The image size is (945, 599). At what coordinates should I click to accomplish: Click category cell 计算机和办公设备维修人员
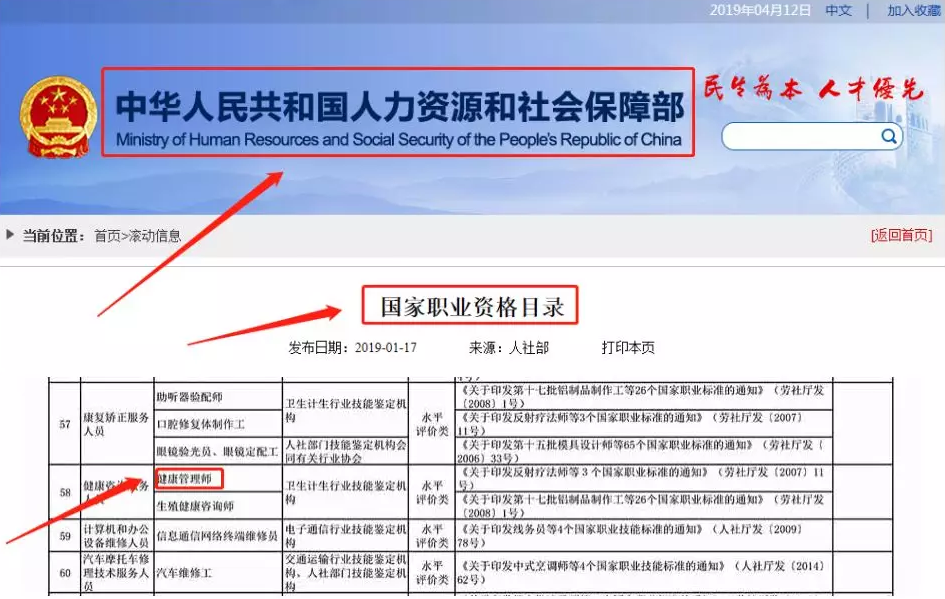point(116,536)
